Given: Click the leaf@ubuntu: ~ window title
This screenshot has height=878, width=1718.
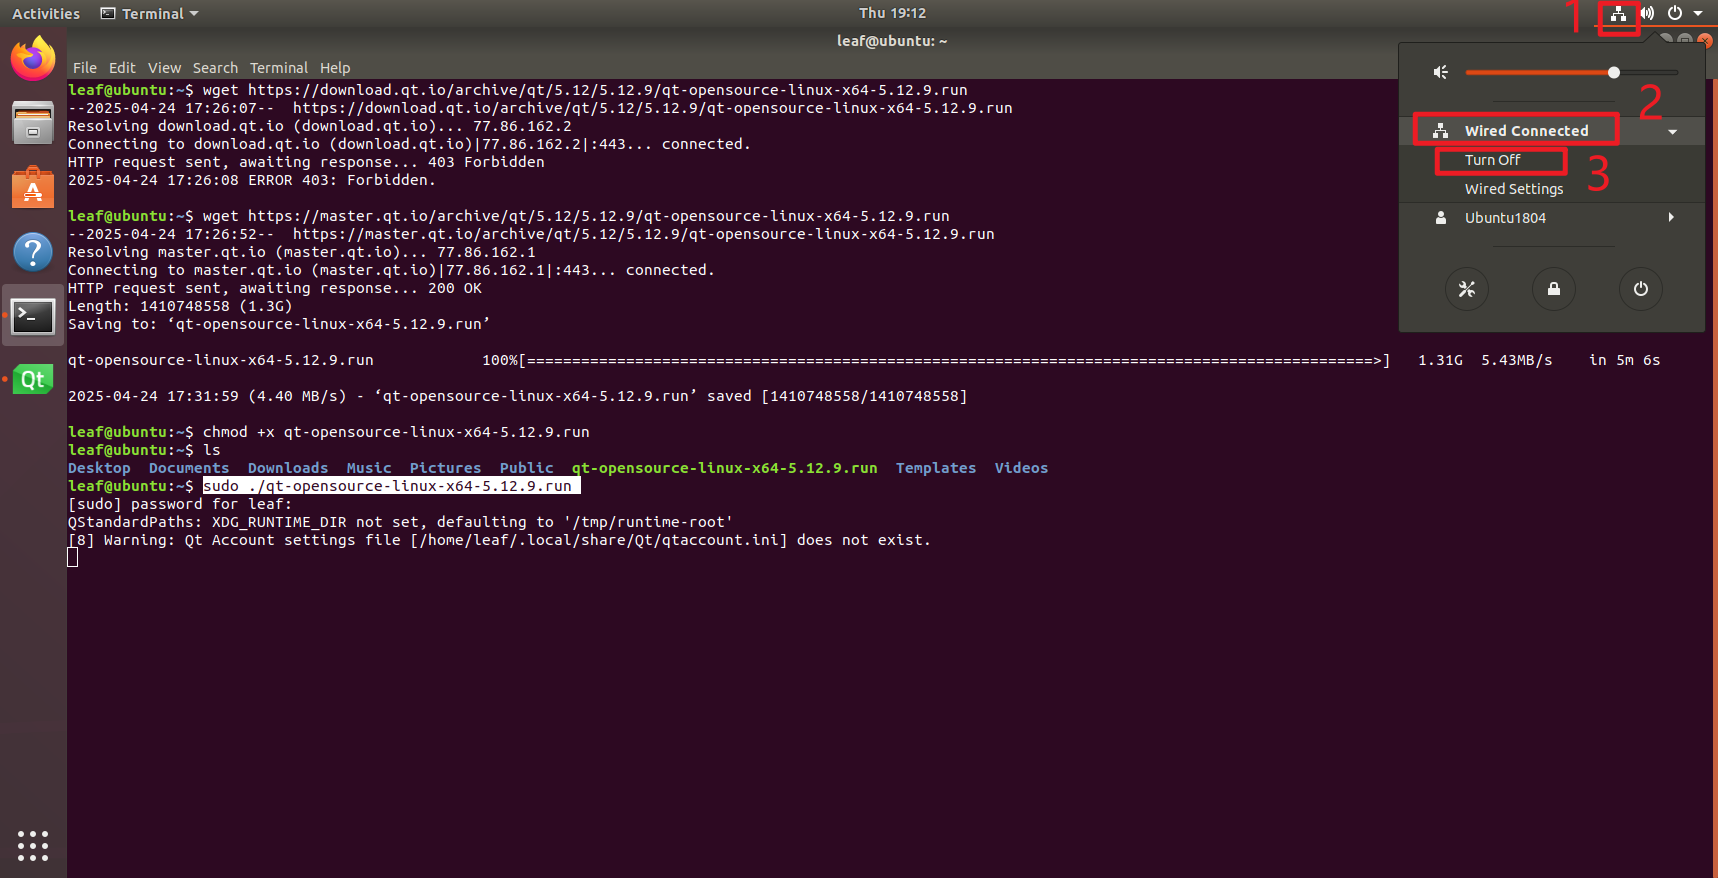Looking at the screenshot, I should pyautogui.click(x=892, y=41).
